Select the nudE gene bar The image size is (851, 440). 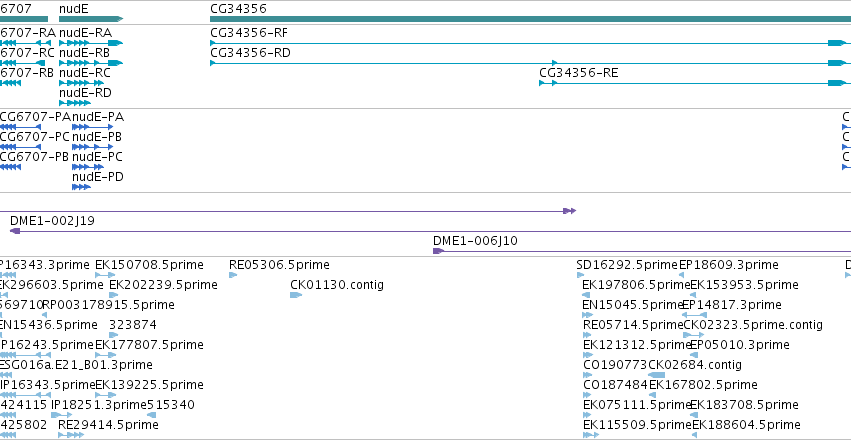(91, 19)
